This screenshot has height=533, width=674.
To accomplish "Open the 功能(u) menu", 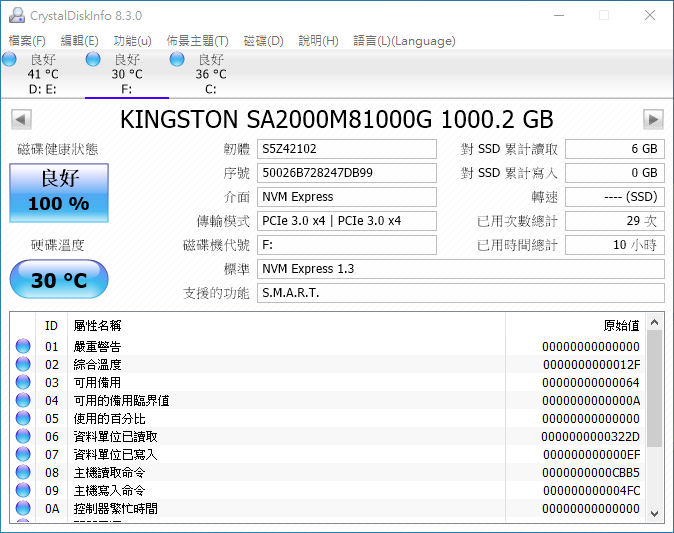I will tap(132, 41).
